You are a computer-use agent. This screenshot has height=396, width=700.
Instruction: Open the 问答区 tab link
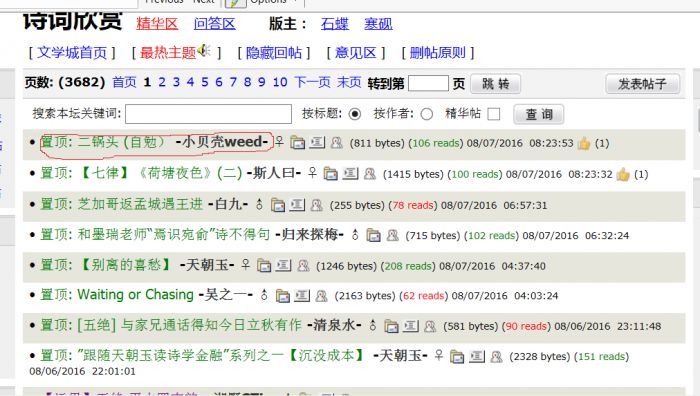[214, 23]
